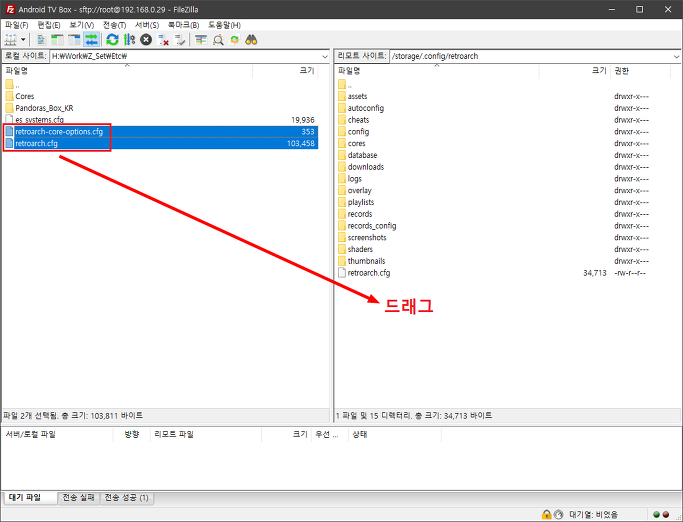This screenshot has height=522, width=683.
Task: Edit the local site path field
Action: [x=186, y=56]
